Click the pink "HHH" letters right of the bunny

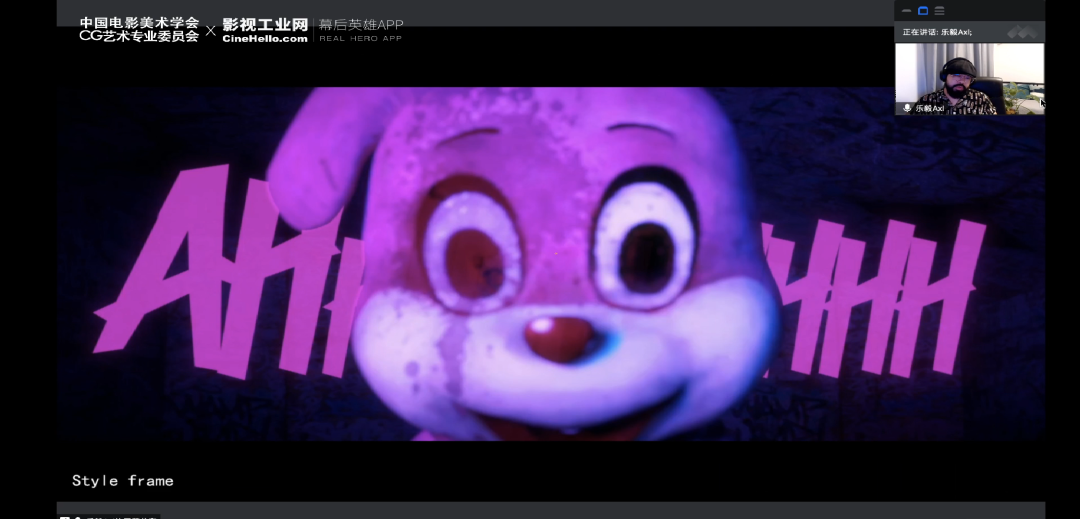tap(870, 290)
